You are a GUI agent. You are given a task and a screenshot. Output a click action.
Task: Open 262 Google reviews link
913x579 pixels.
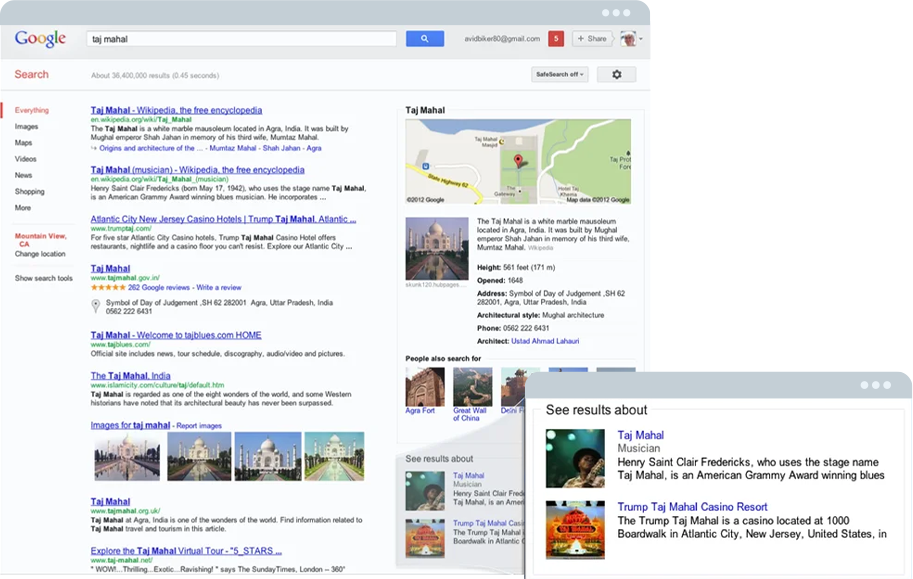(x=159, y=288)
